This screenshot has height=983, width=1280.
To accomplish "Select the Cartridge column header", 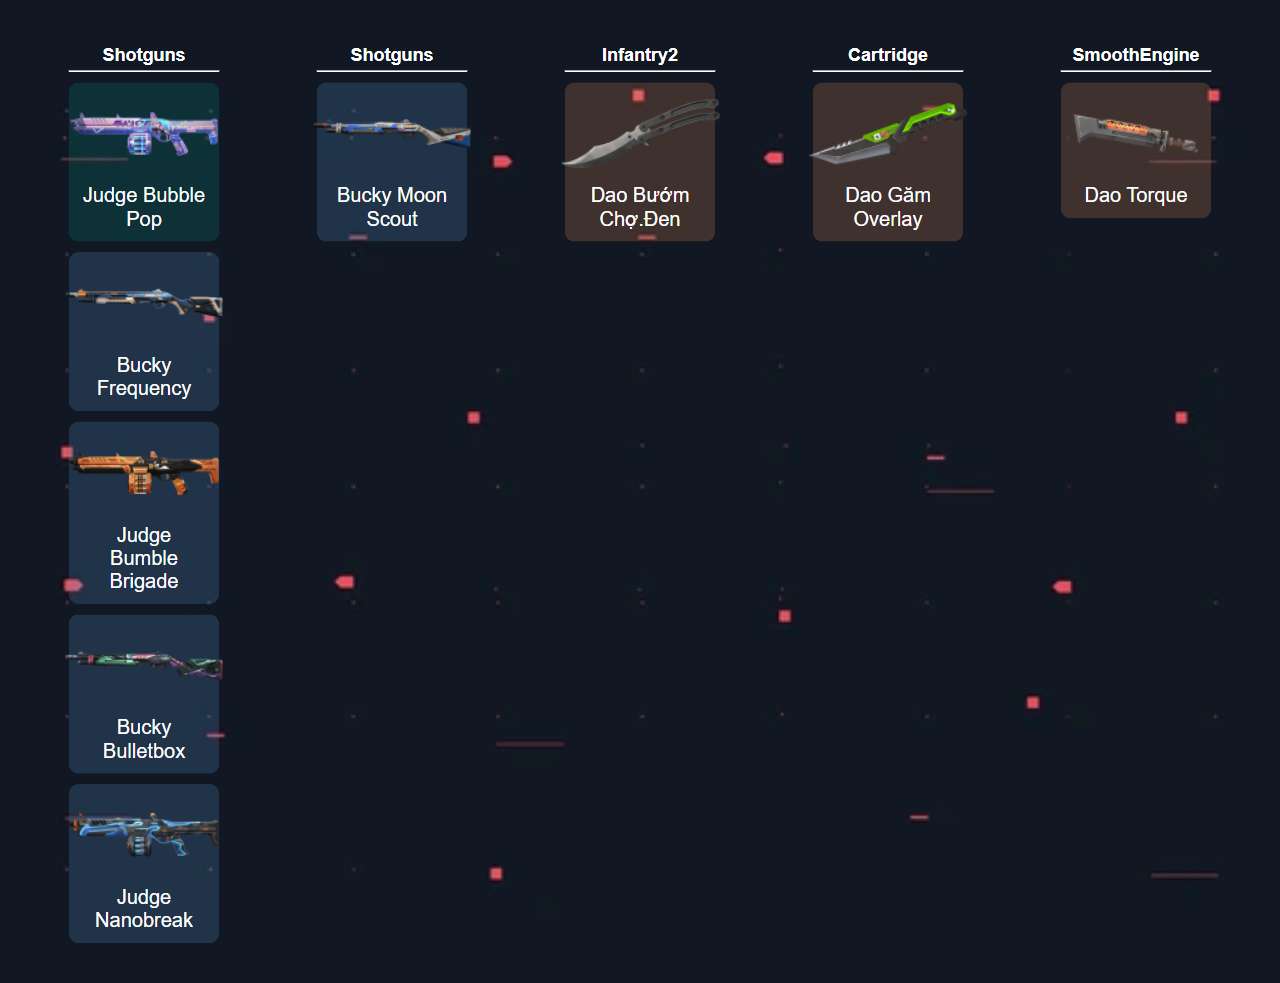I will tap(887, 55).
